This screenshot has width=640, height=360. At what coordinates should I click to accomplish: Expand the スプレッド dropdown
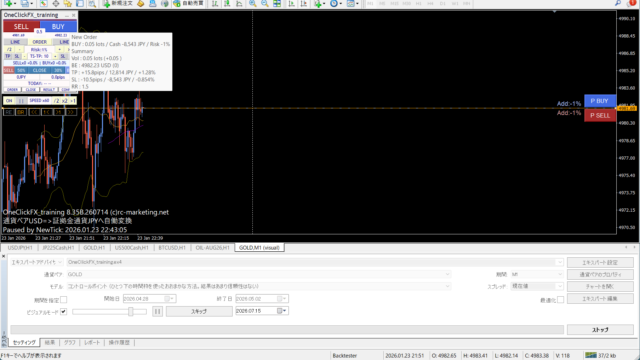coord(559,286)
